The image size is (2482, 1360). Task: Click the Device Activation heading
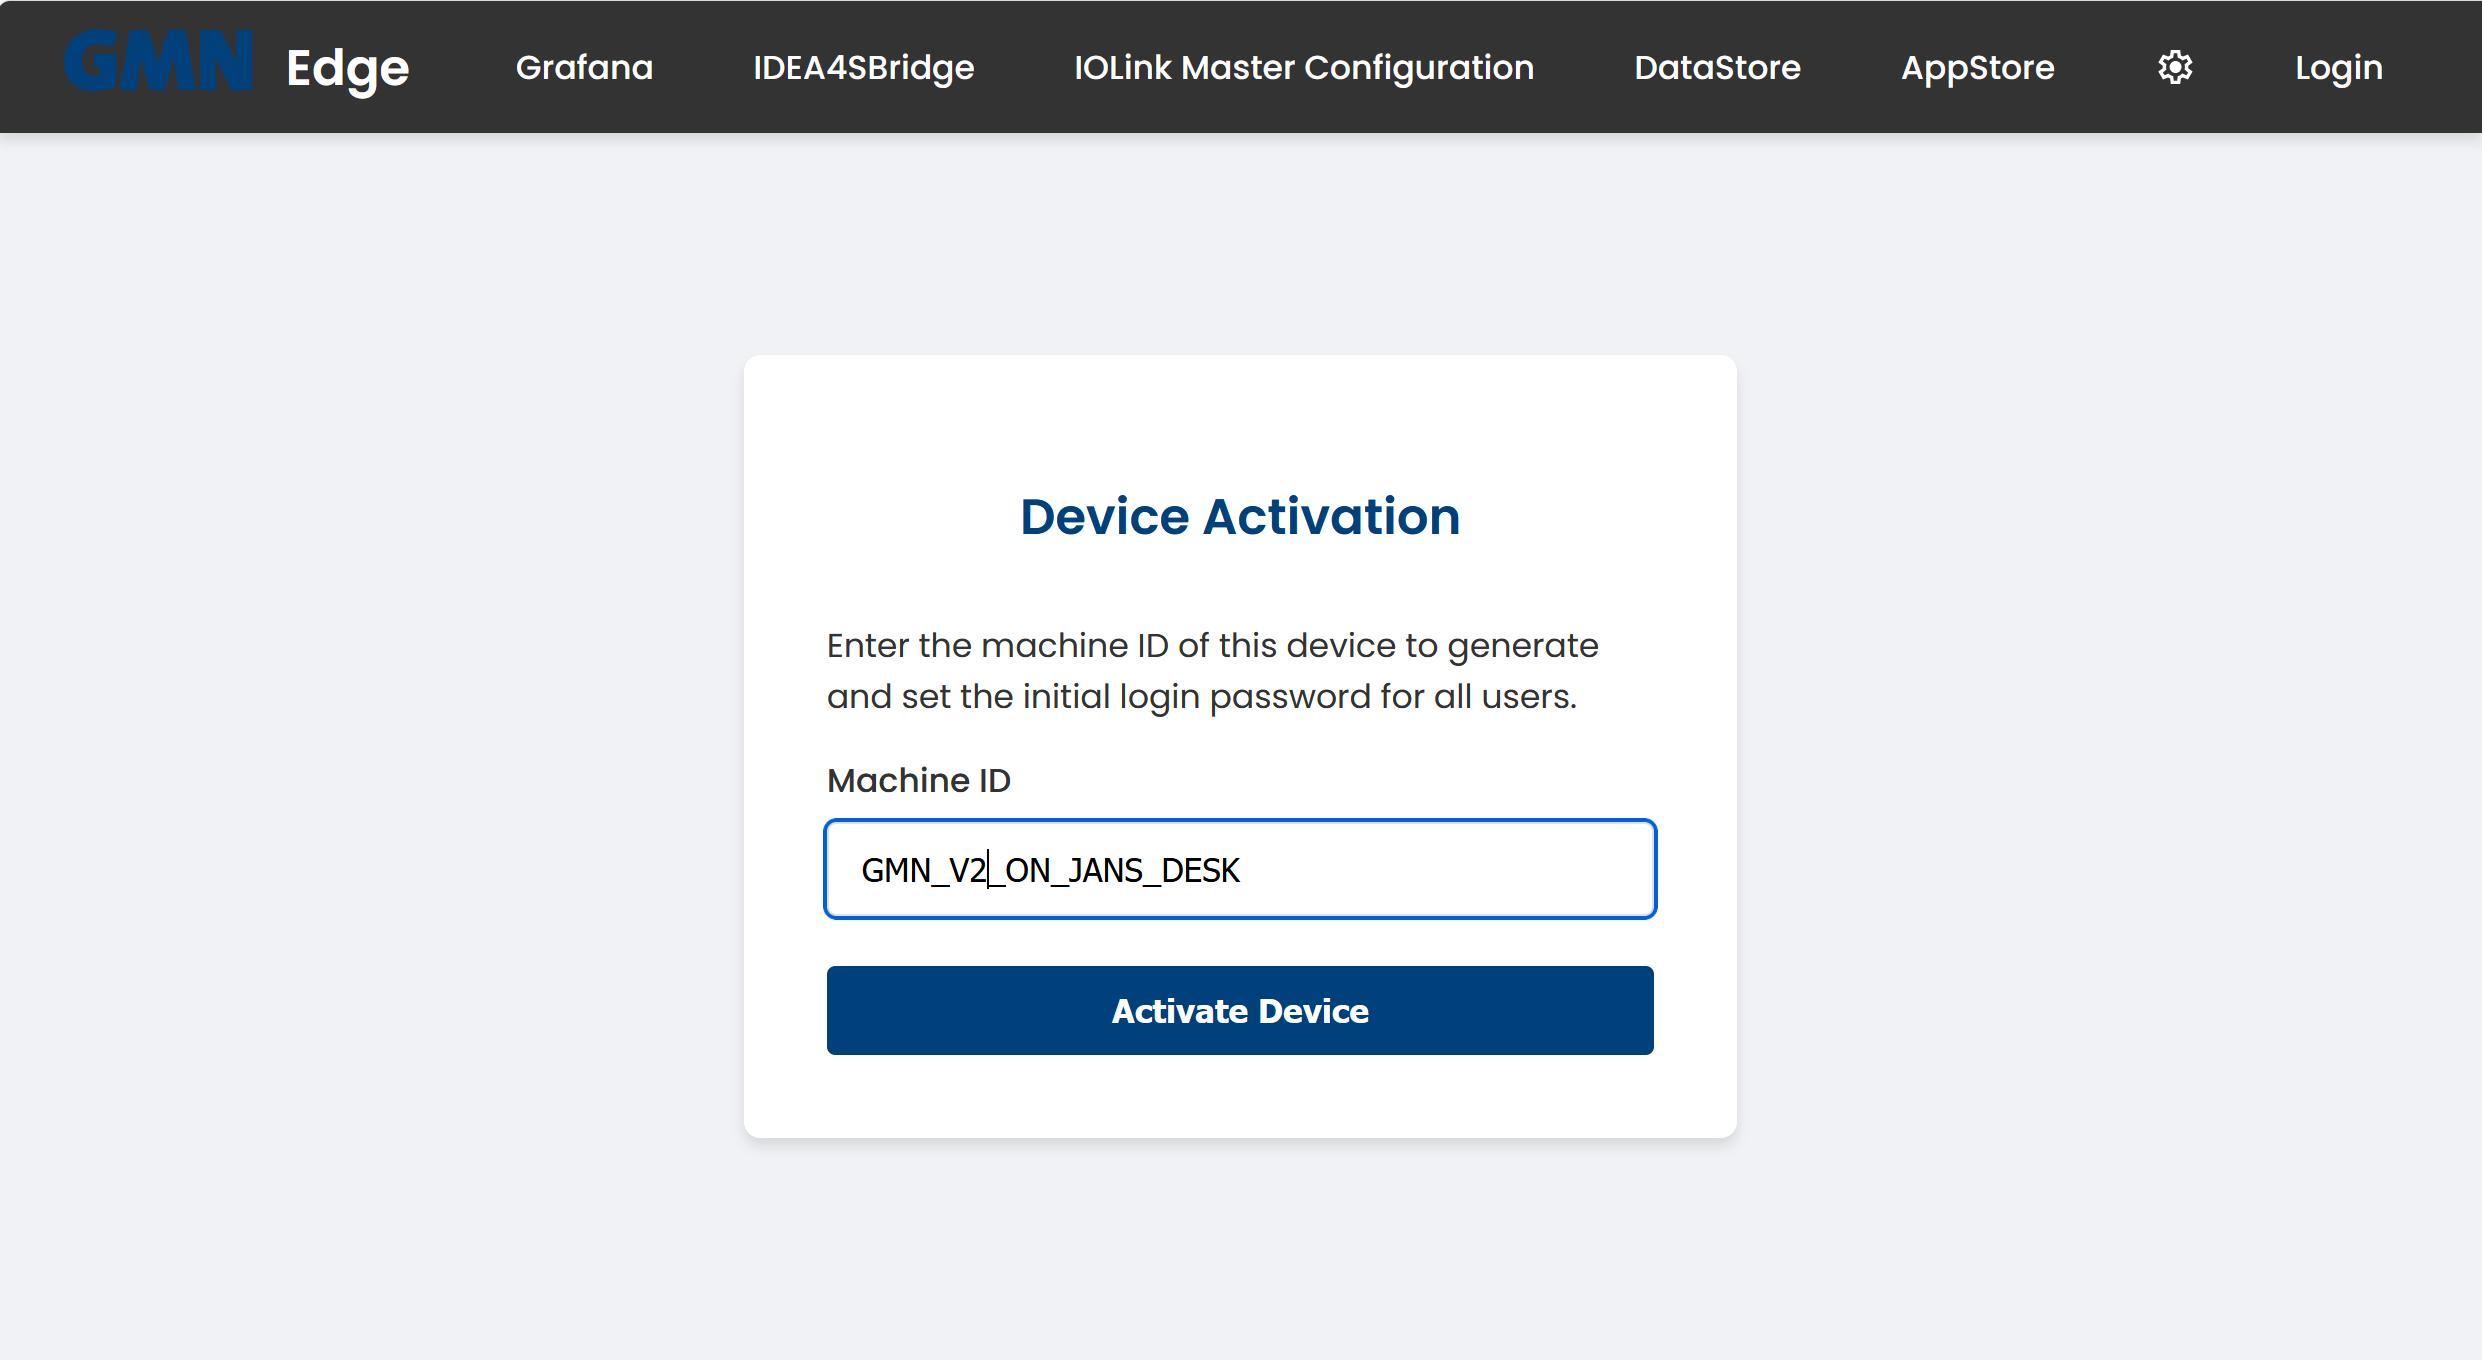[1240, 516]
